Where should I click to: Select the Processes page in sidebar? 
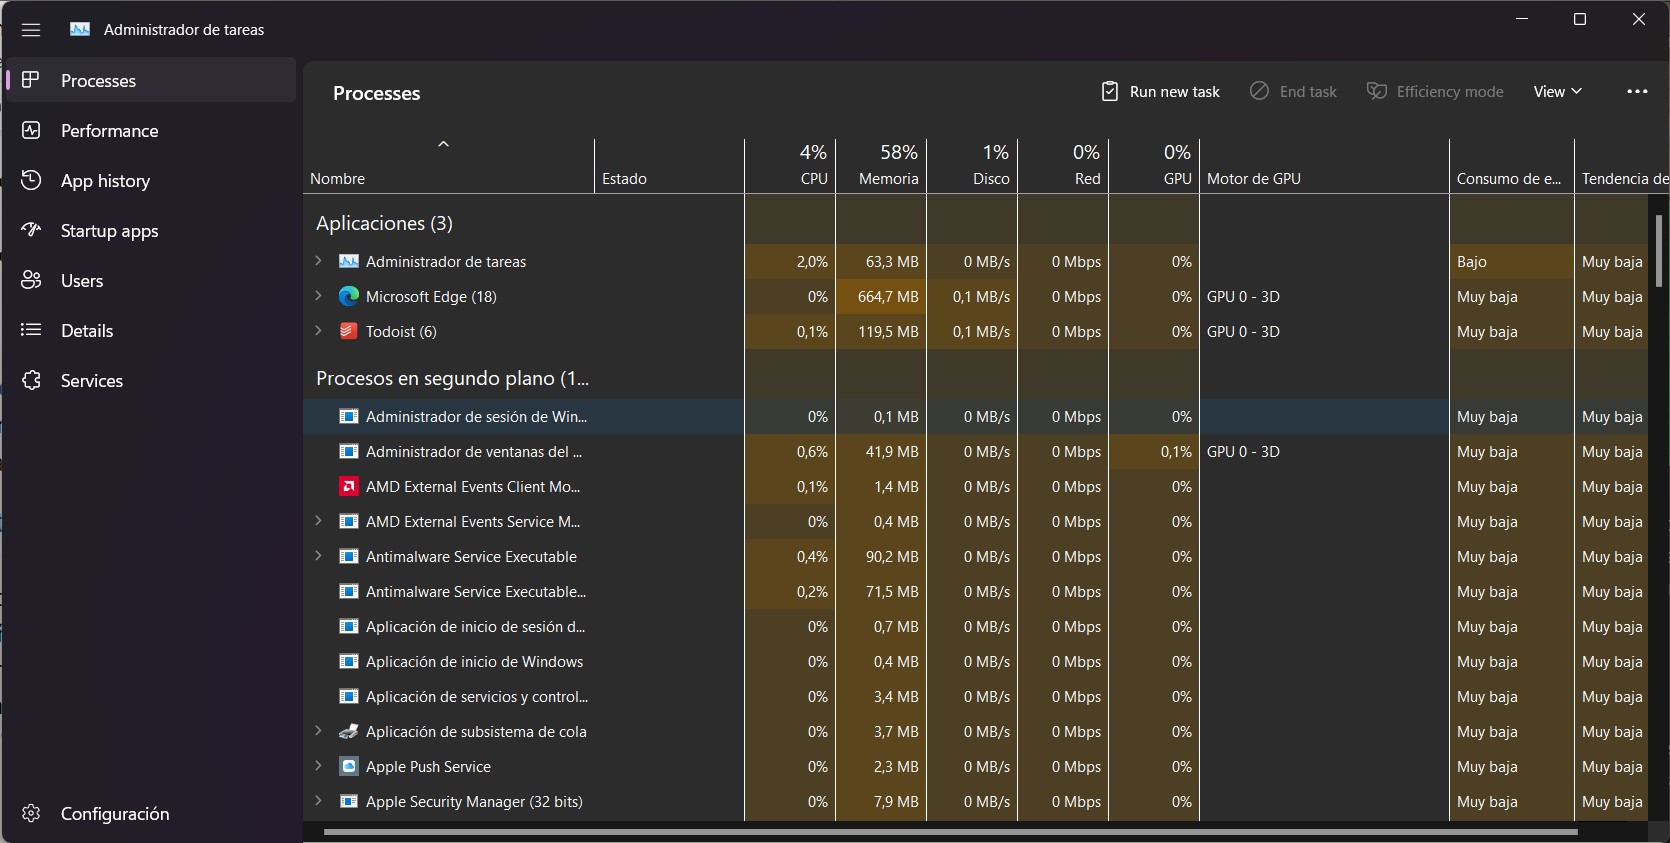pos(98,81)
